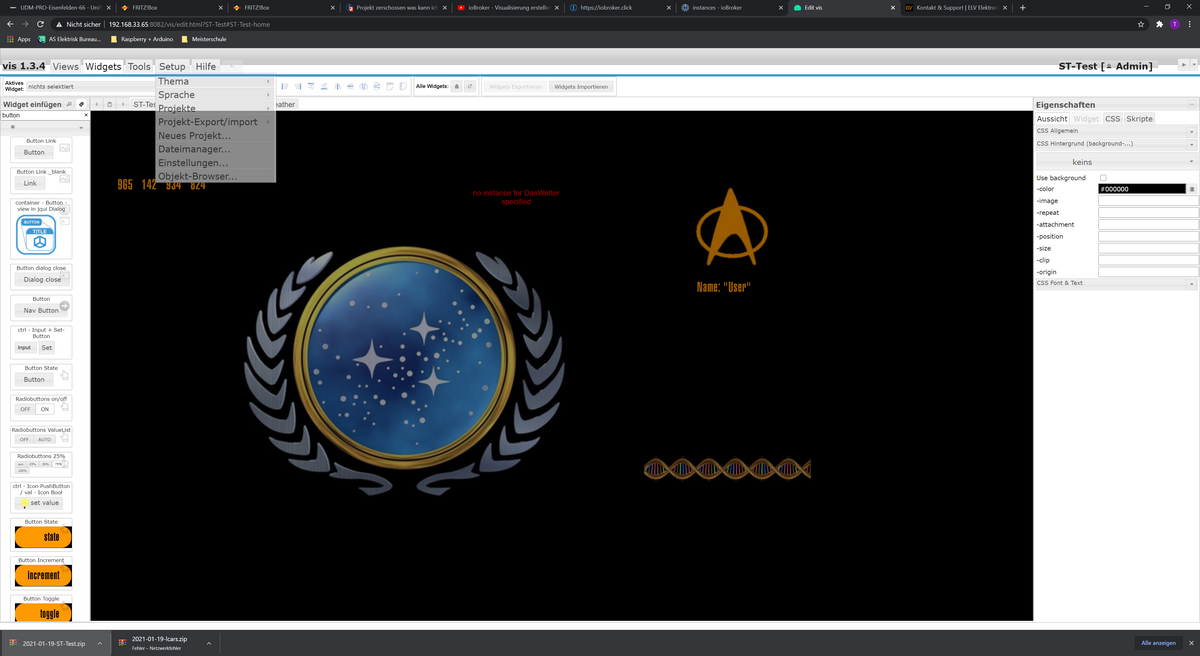Click the orange Starfleet delta logo on canvas
This screenshot has width=1200, height=656.
point(731,225)
